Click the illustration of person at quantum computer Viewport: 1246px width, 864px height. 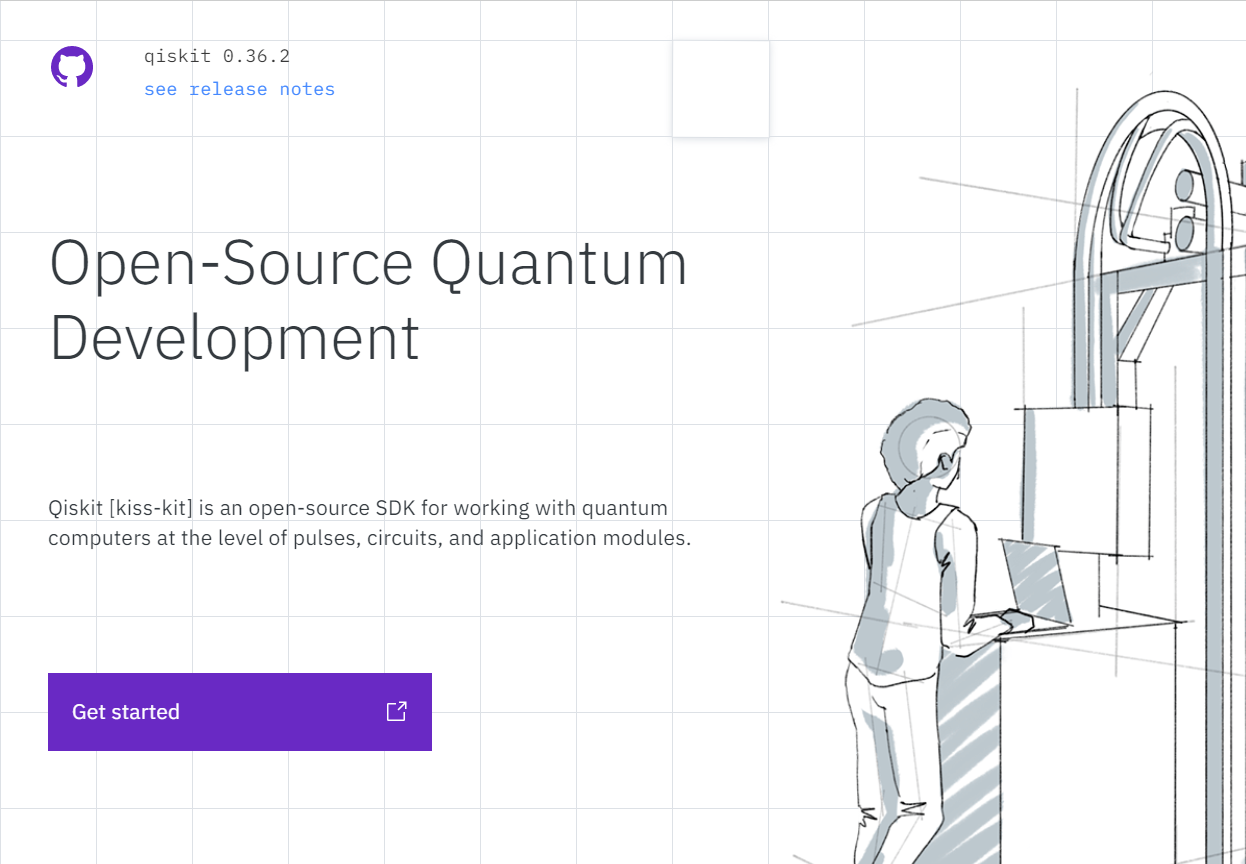coord(1013,475)
